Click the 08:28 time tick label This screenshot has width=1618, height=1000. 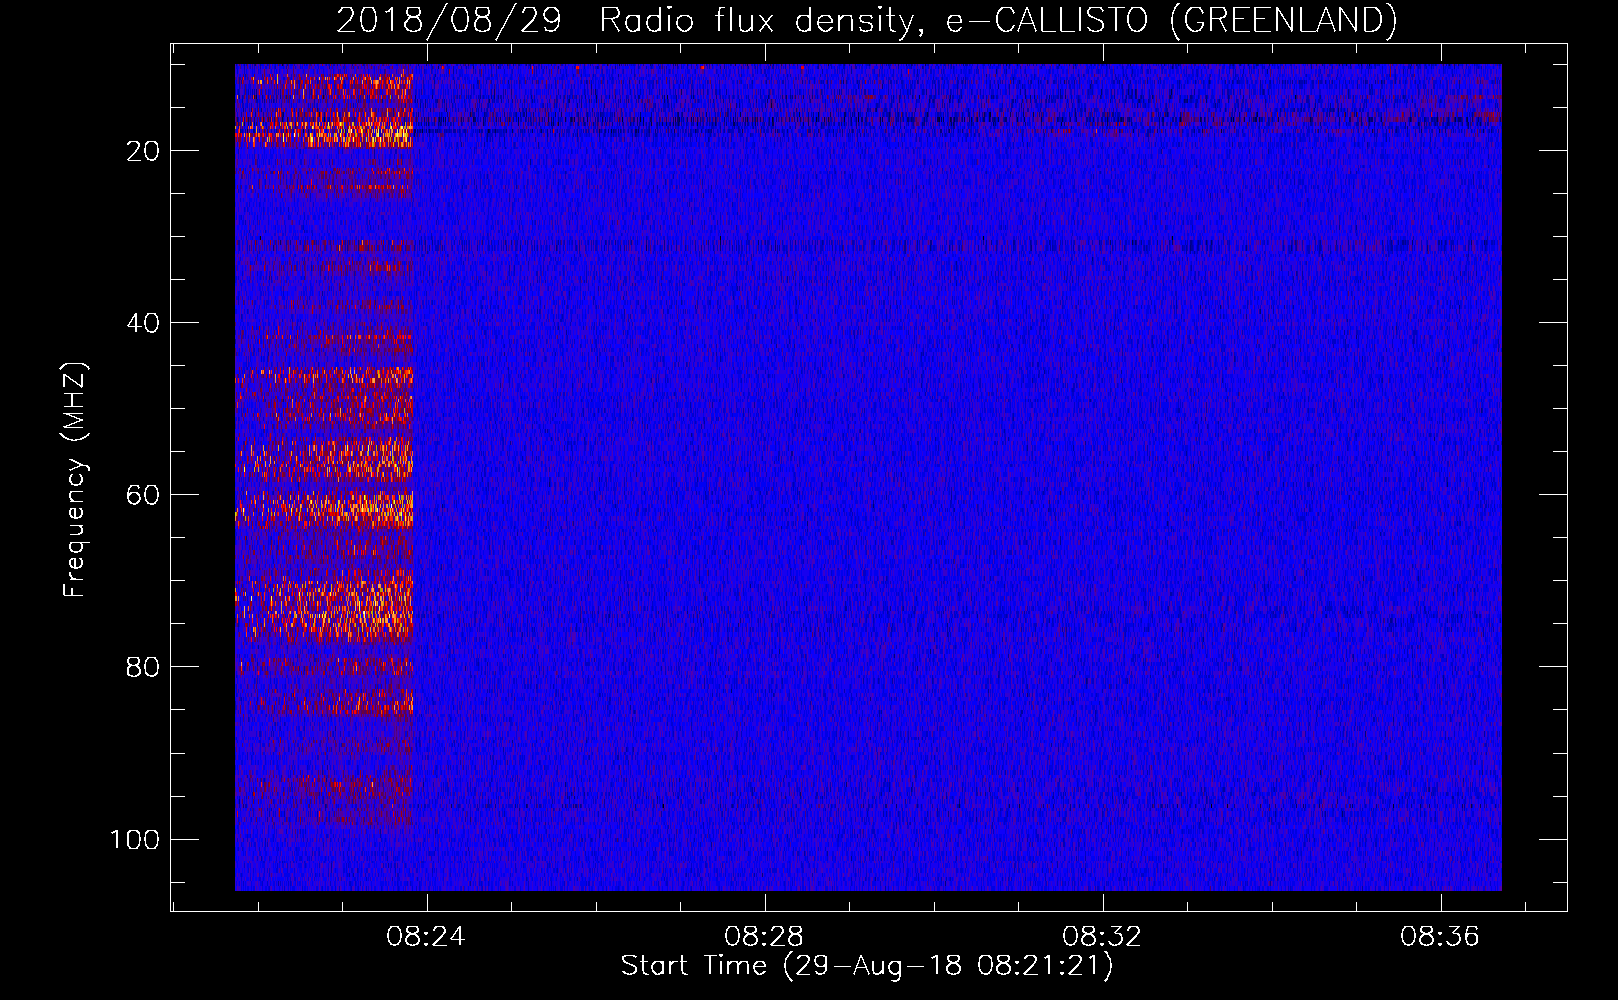click(764, 937)
